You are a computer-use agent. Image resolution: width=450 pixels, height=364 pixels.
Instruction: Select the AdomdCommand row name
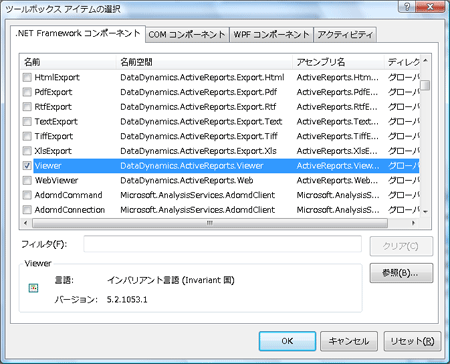click(x=68, y=195)
